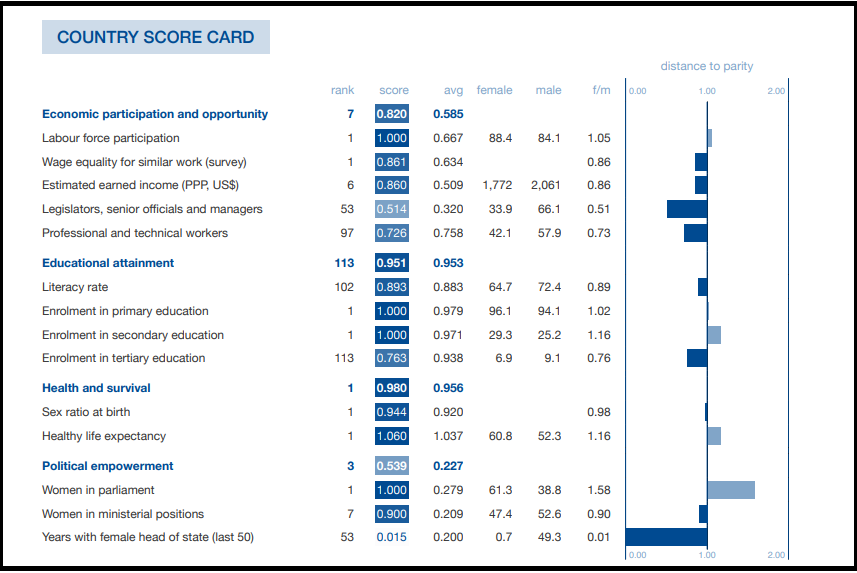857x573 pixels.
Task: Select 'Estimated earned income (PPP, US$)' label
Action: (x=140, y=185)
